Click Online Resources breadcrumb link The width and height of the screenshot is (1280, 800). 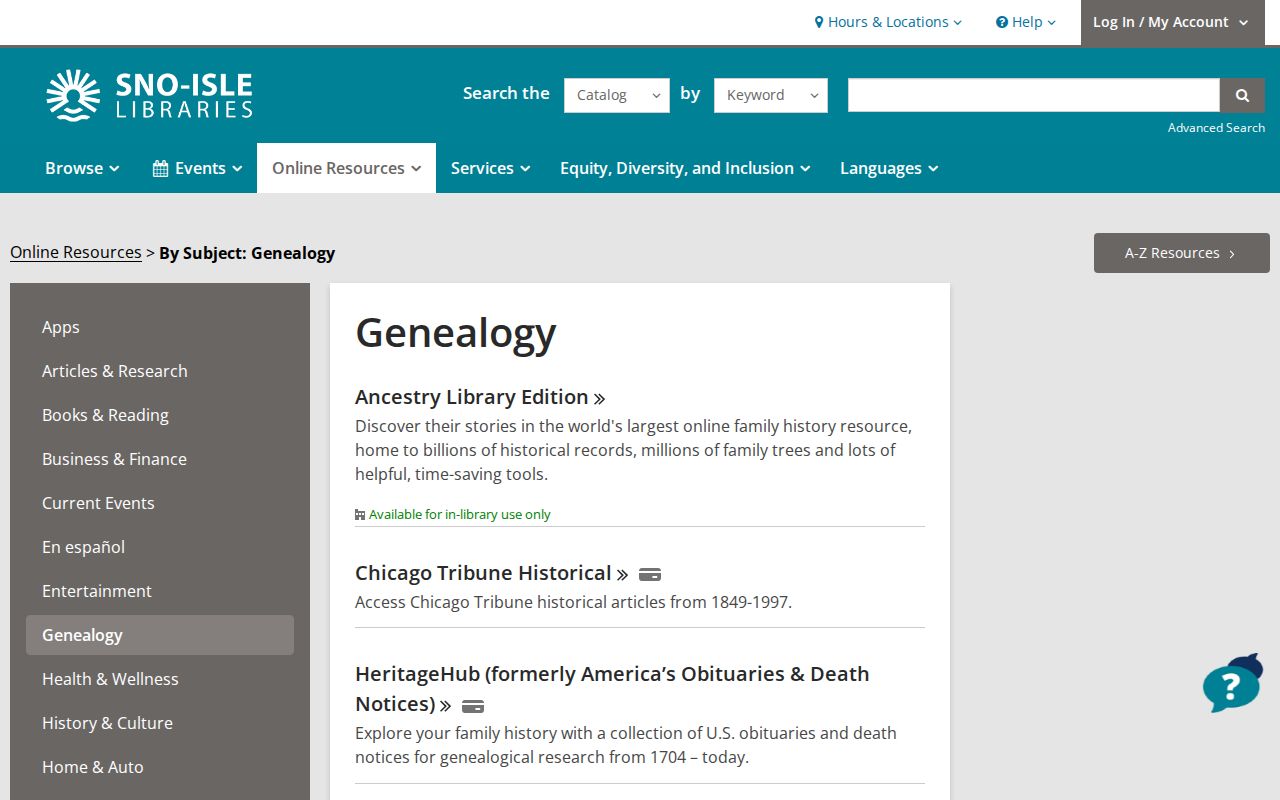76,252
